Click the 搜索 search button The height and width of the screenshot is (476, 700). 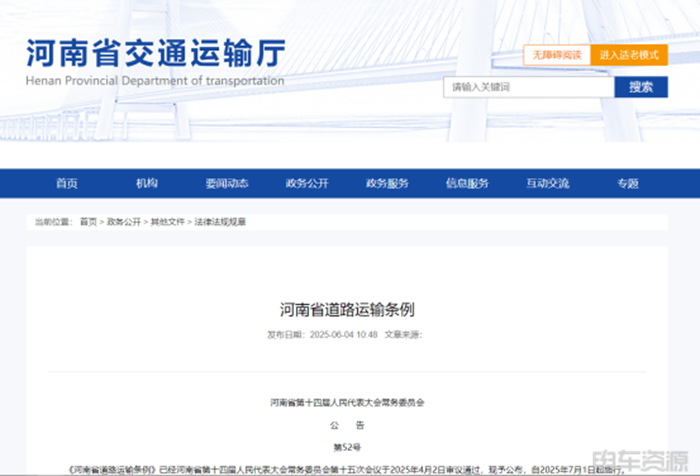click(641, 87)
